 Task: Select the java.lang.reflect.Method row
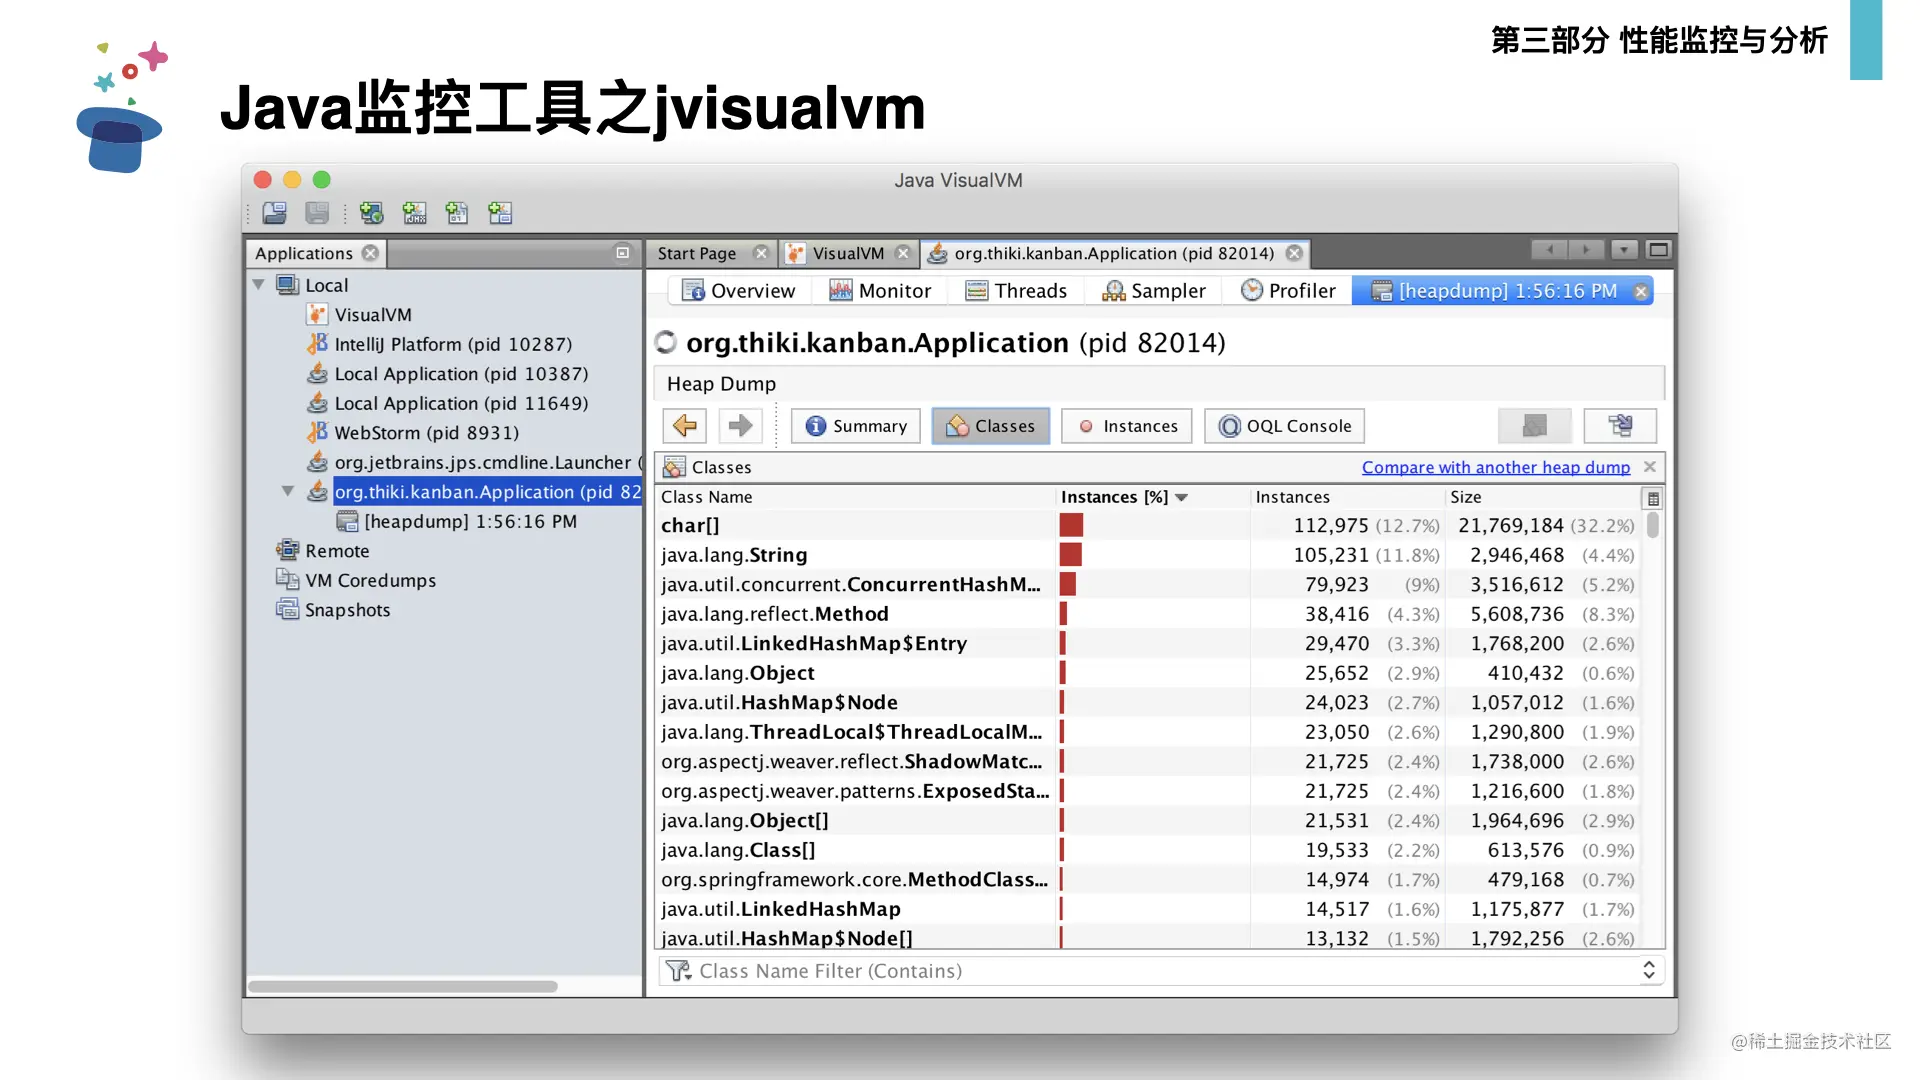1148,614
